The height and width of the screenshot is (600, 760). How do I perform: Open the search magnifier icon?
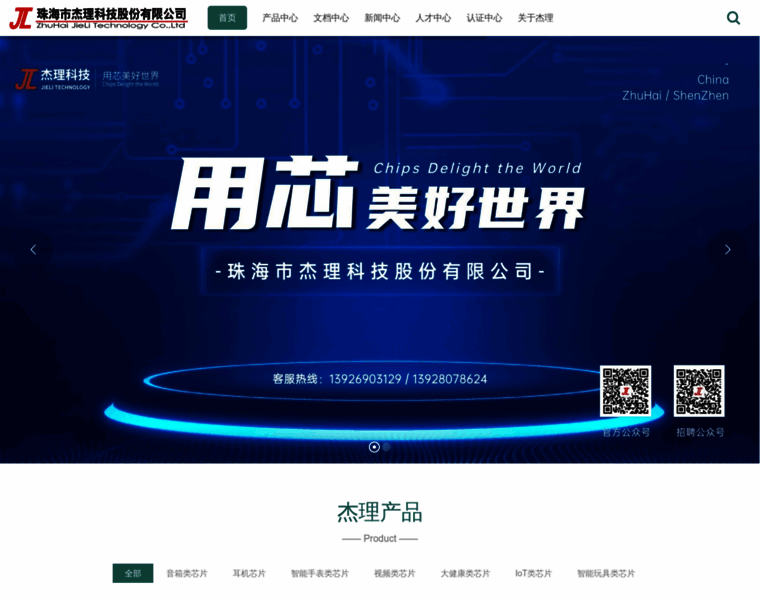click(733, 18)
